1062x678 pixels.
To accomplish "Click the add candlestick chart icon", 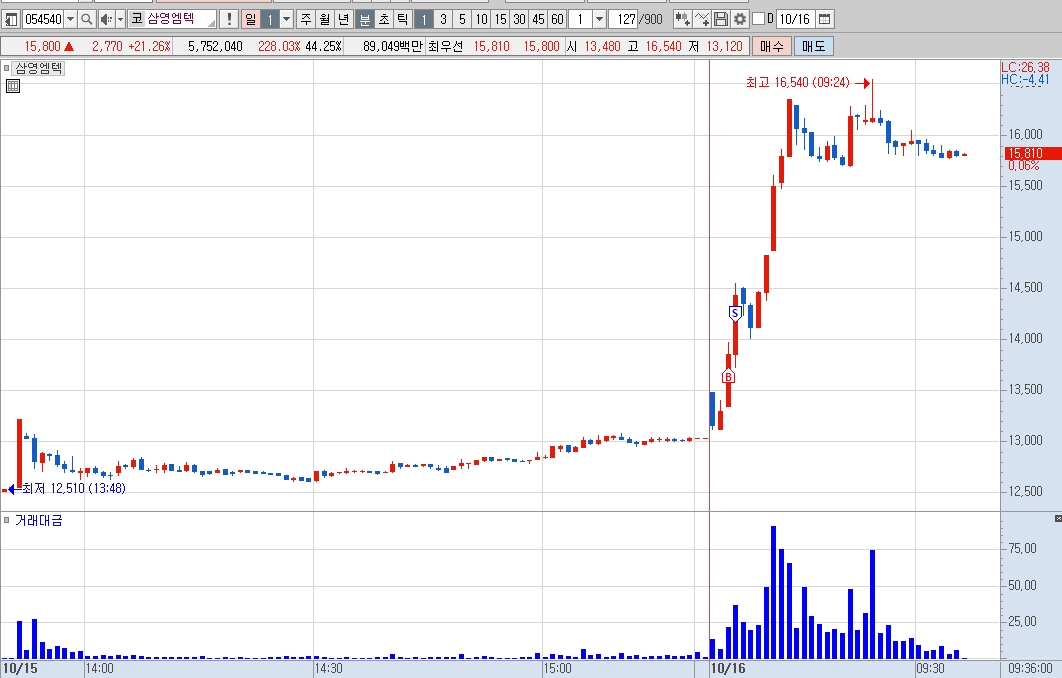I will (x=683, y=19).
